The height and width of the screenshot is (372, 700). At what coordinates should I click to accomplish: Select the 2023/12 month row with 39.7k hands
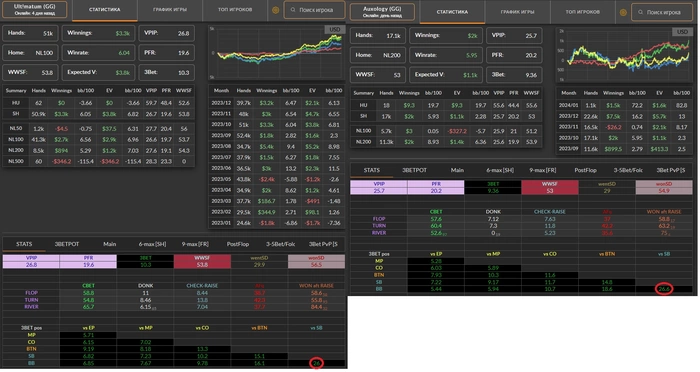coord(277,103)
